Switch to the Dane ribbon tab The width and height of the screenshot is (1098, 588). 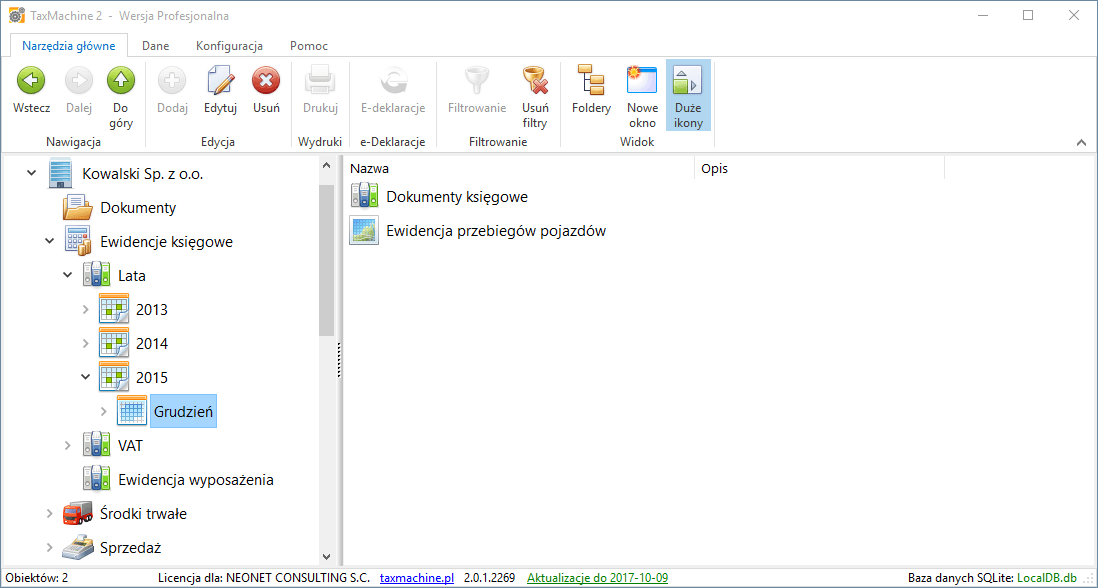[155, 46]
